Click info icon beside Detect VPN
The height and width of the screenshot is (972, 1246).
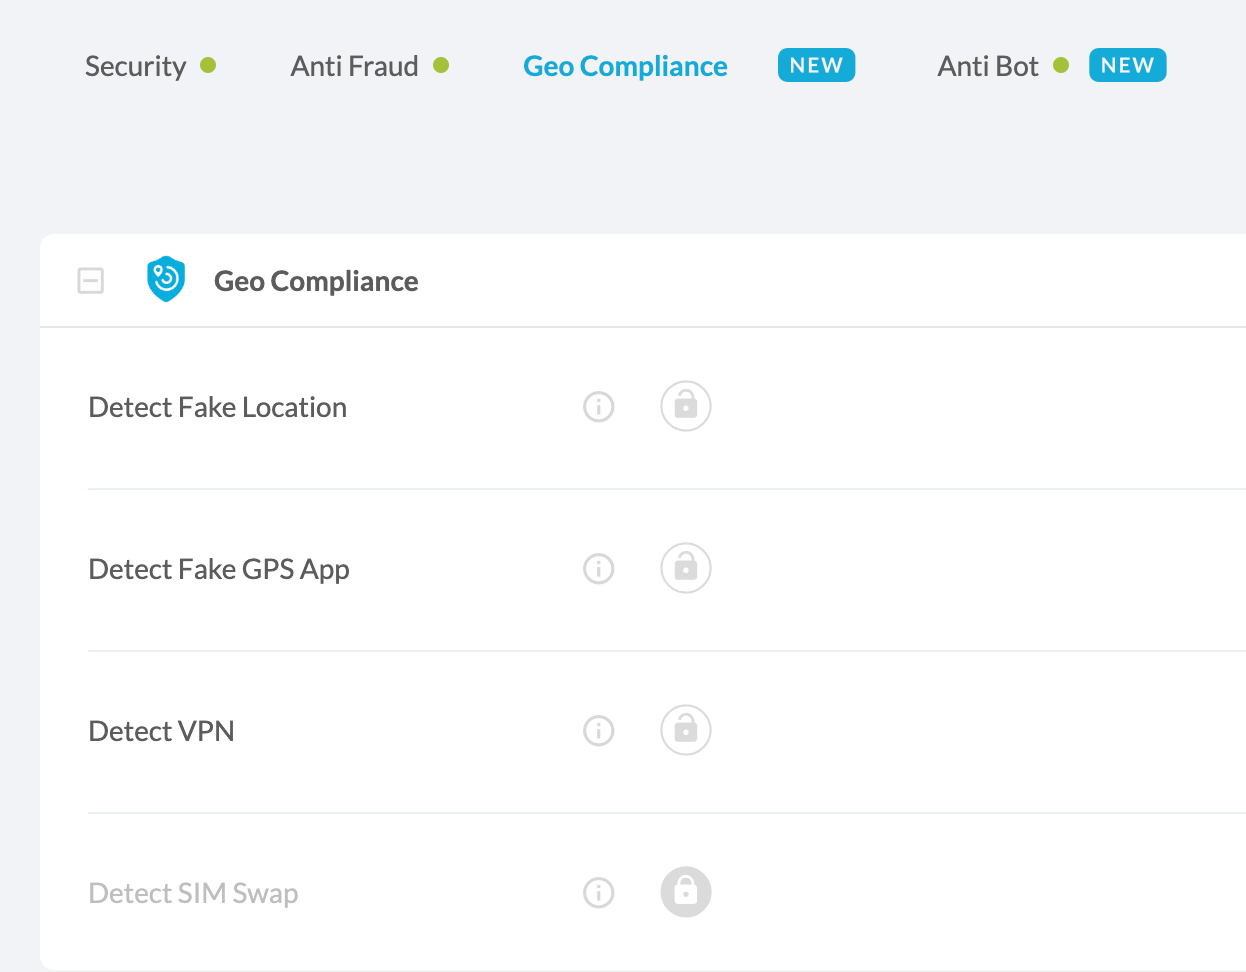point(598,731)
